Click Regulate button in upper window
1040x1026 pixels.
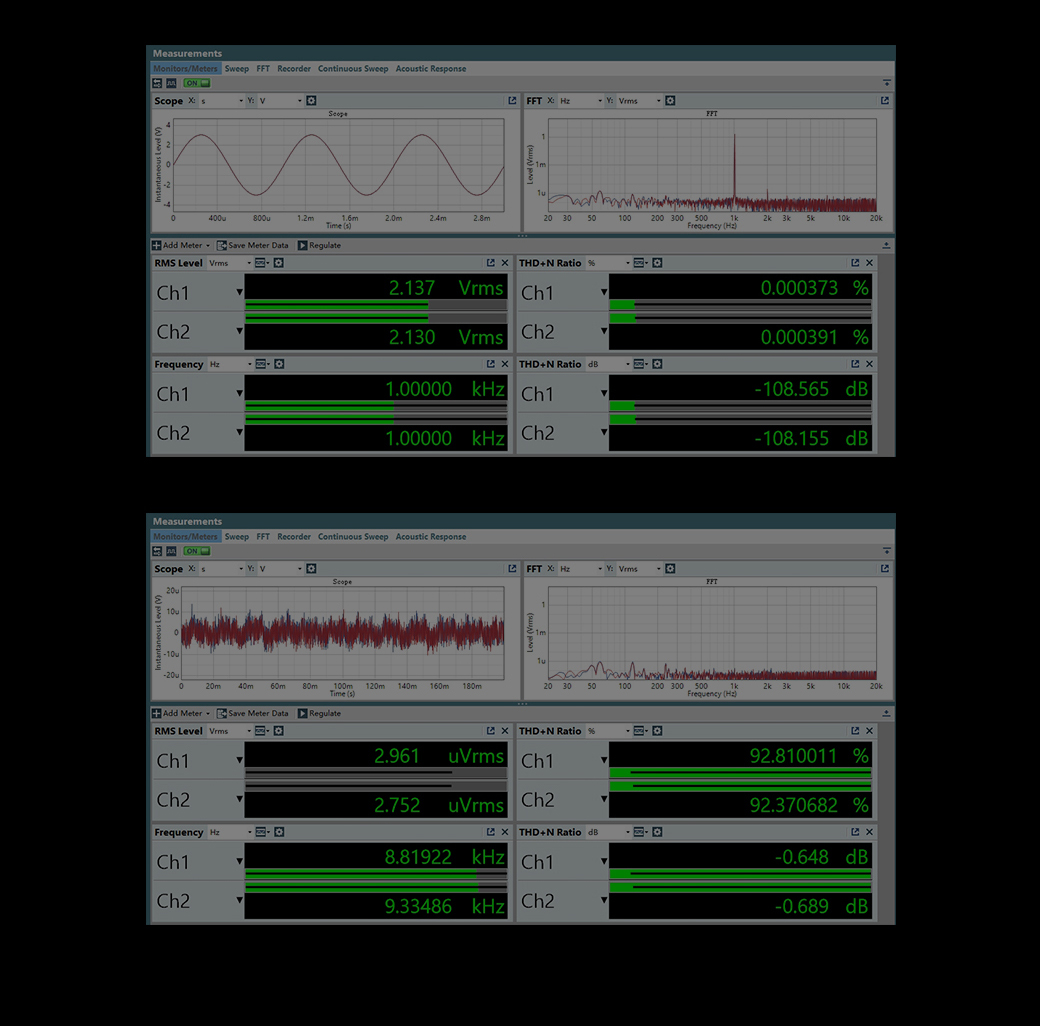coord(320,245)
